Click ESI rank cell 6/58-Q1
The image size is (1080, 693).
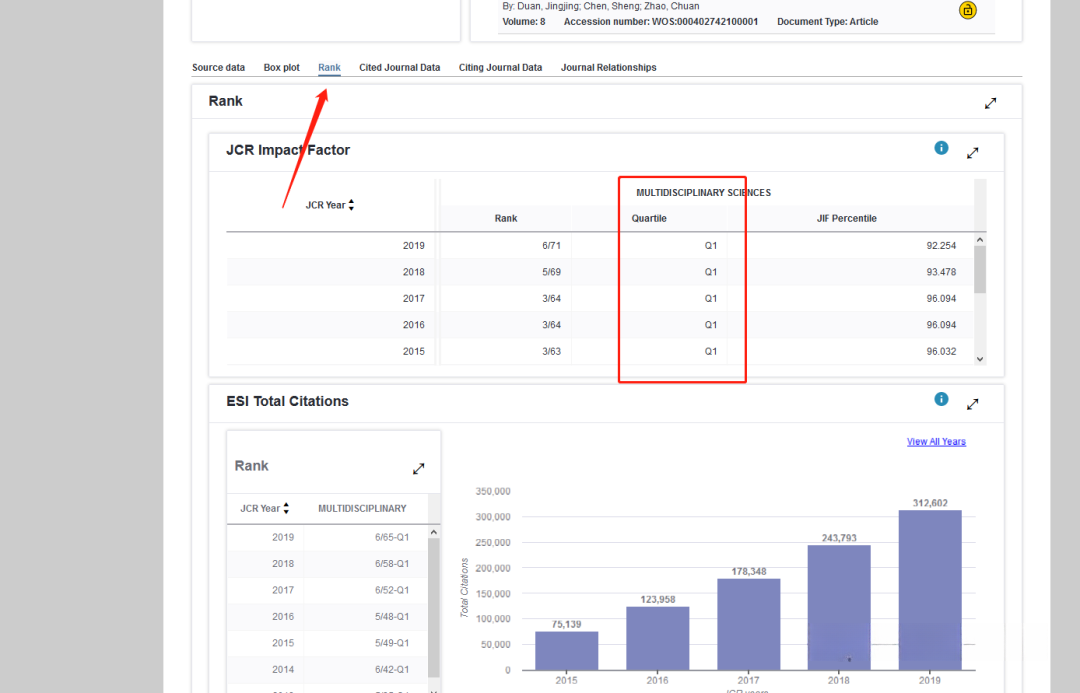pyautogui.click(x=392, y=563)
